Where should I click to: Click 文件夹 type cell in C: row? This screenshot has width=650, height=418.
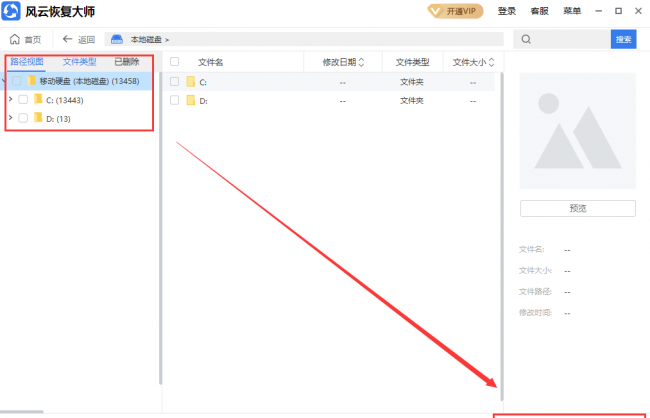pyautogui.click(x=412, y=82)
